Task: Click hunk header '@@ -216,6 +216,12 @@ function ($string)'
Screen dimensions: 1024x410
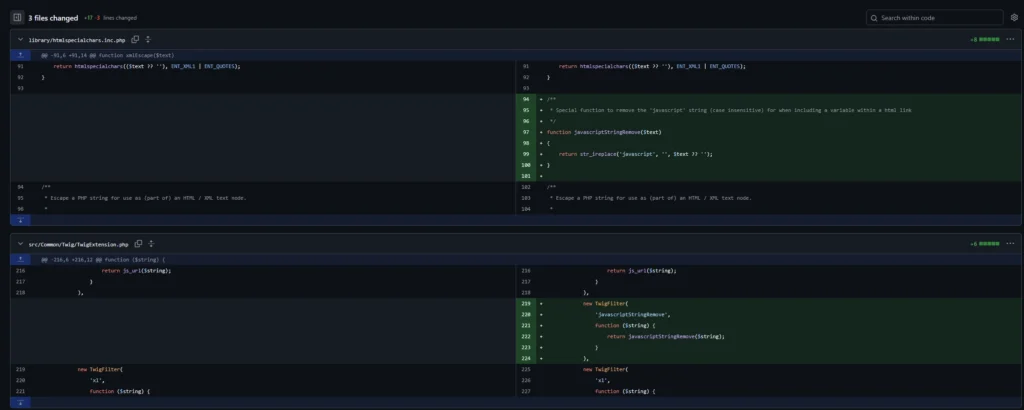Action: click(x=103, y=259)
